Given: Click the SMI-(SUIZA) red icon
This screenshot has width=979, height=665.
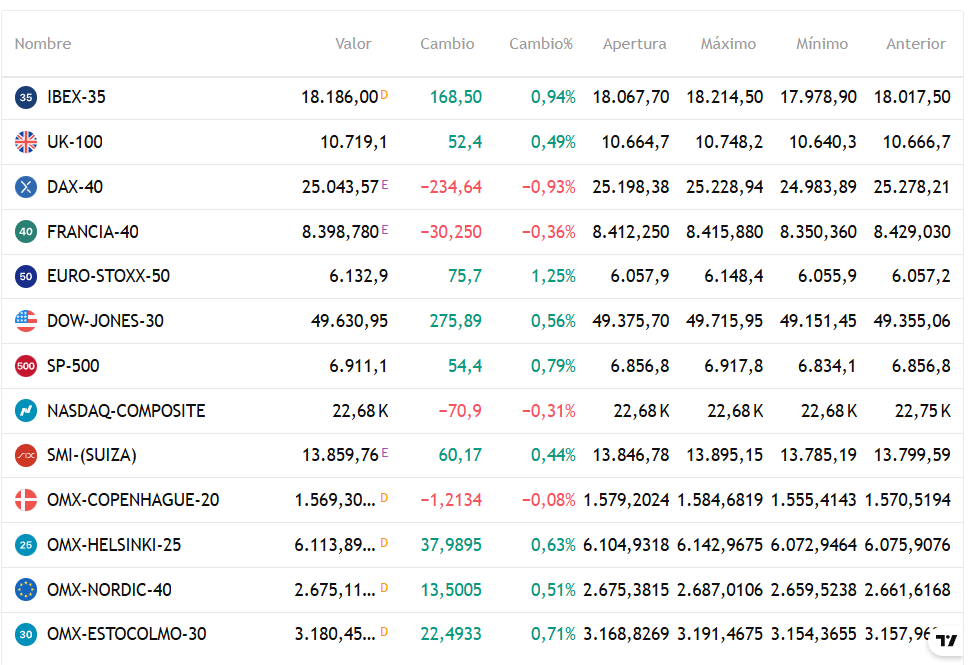Looking at the screenshot, I should click(26, 455).
